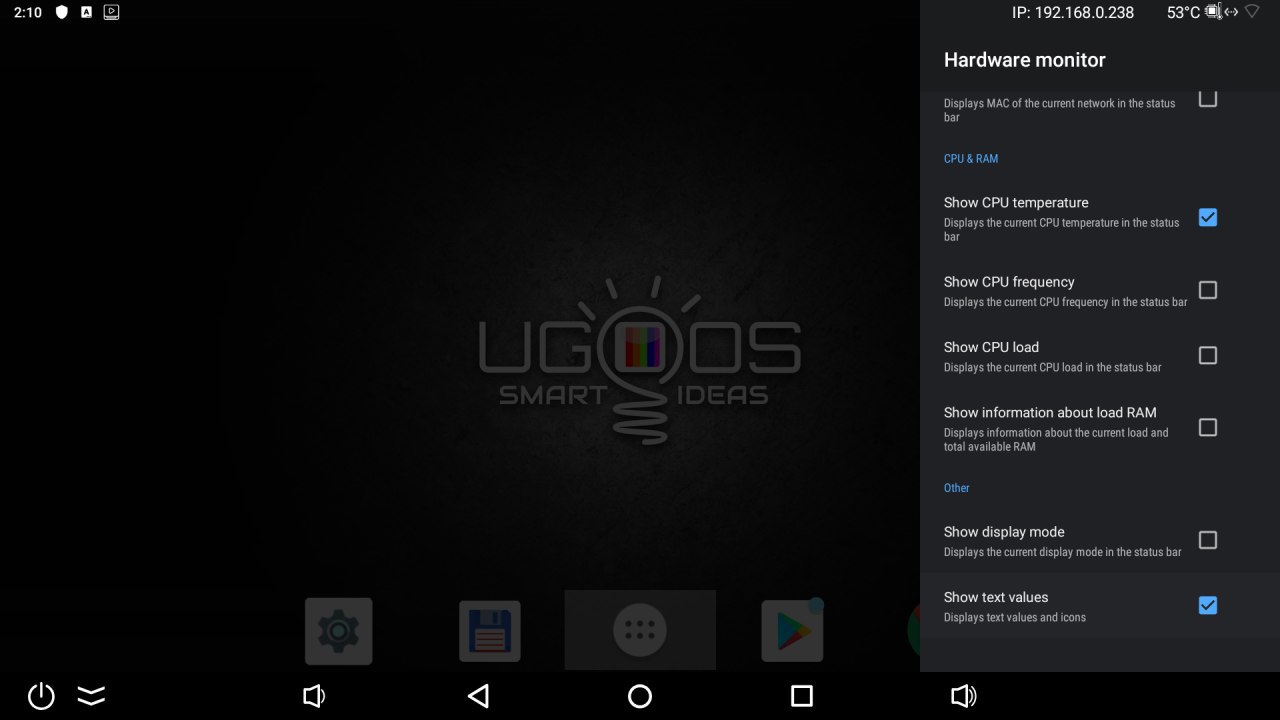Tap the volume down speaker icon
This screenshot has height=720, width=1280.
pyautogui.click(x=314, y=696)
